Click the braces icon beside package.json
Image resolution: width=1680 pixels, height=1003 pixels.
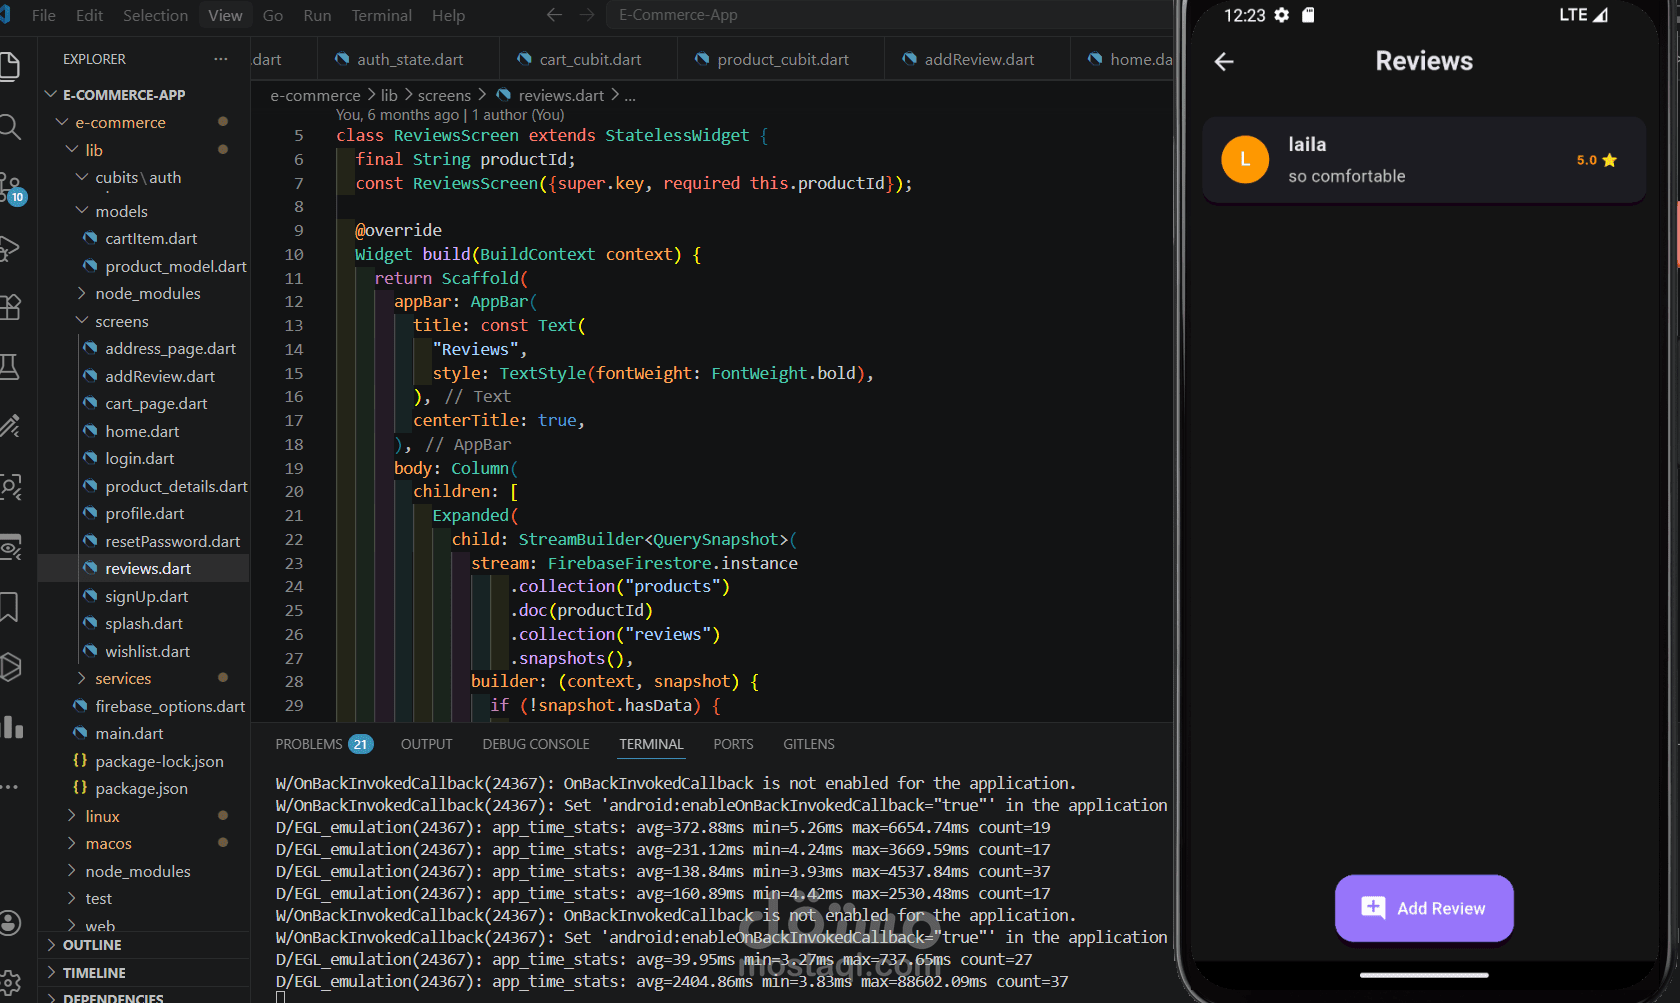tap(80, 788)
